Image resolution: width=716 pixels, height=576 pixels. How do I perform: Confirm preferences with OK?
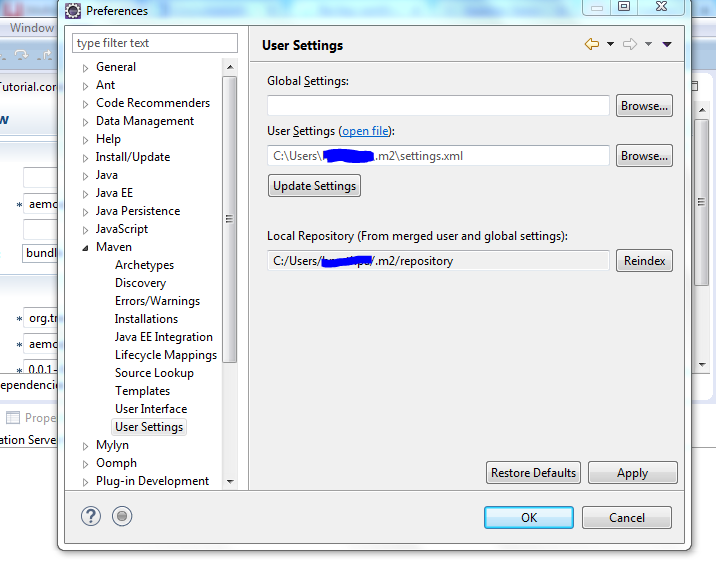click(529, 518)
